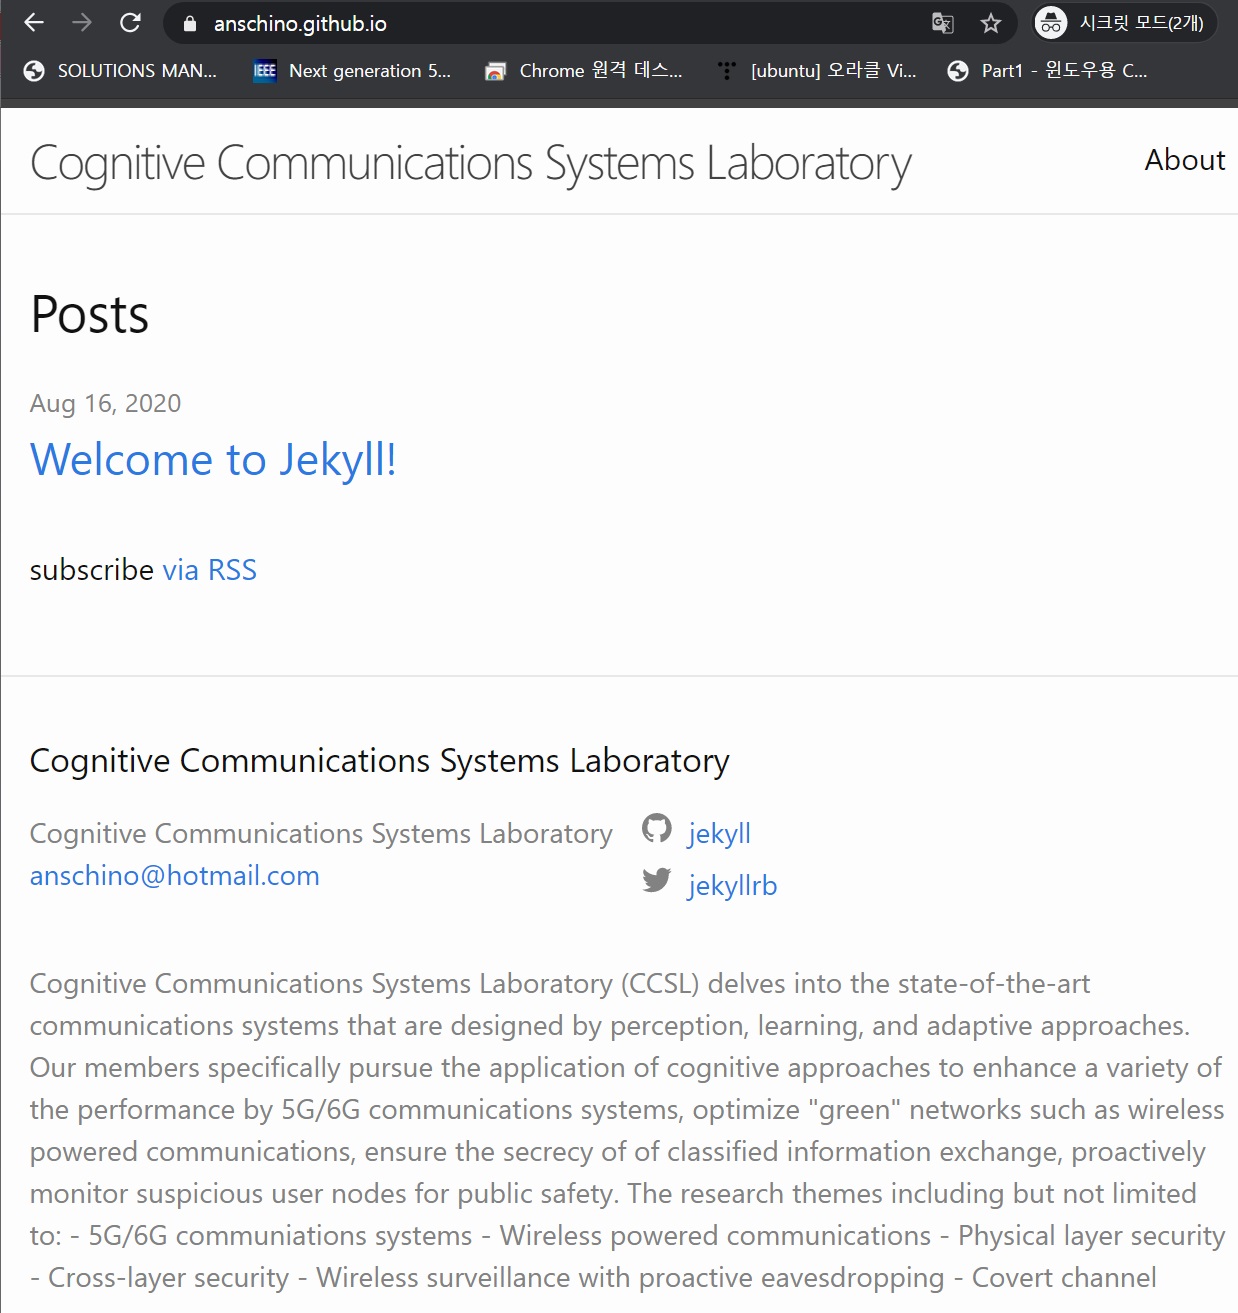
Task: Open the jekyllrb Twitter link
Action: pos(732,886)
